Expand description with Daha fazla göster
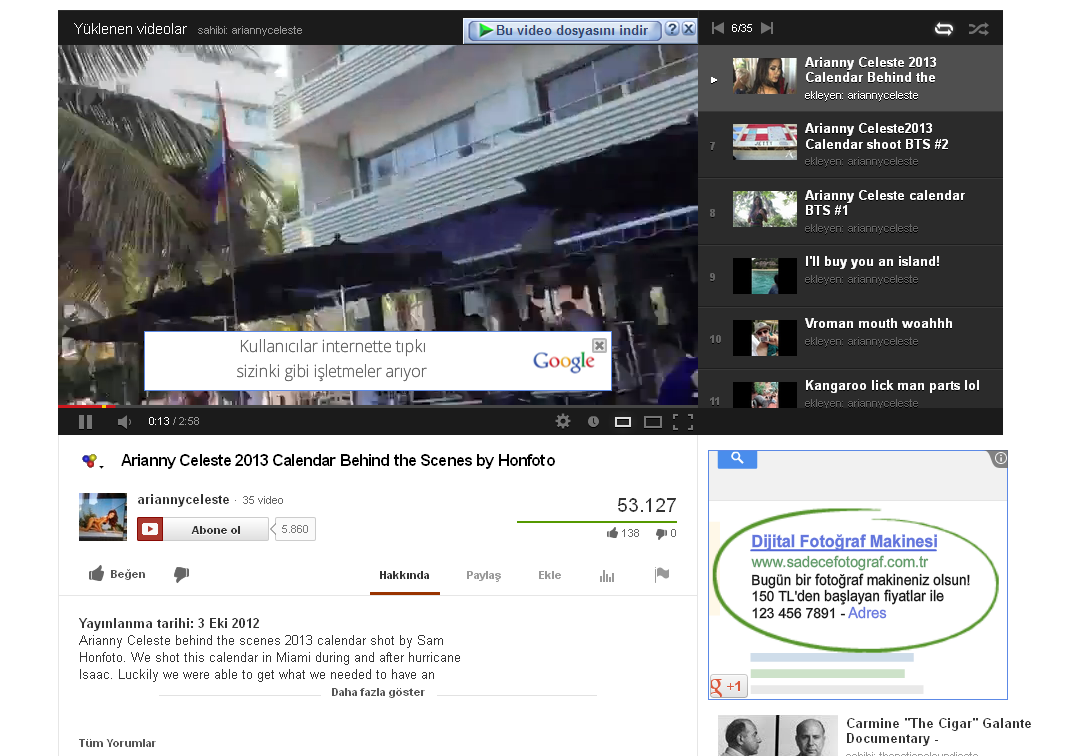1089x756 pixels. 378,692
